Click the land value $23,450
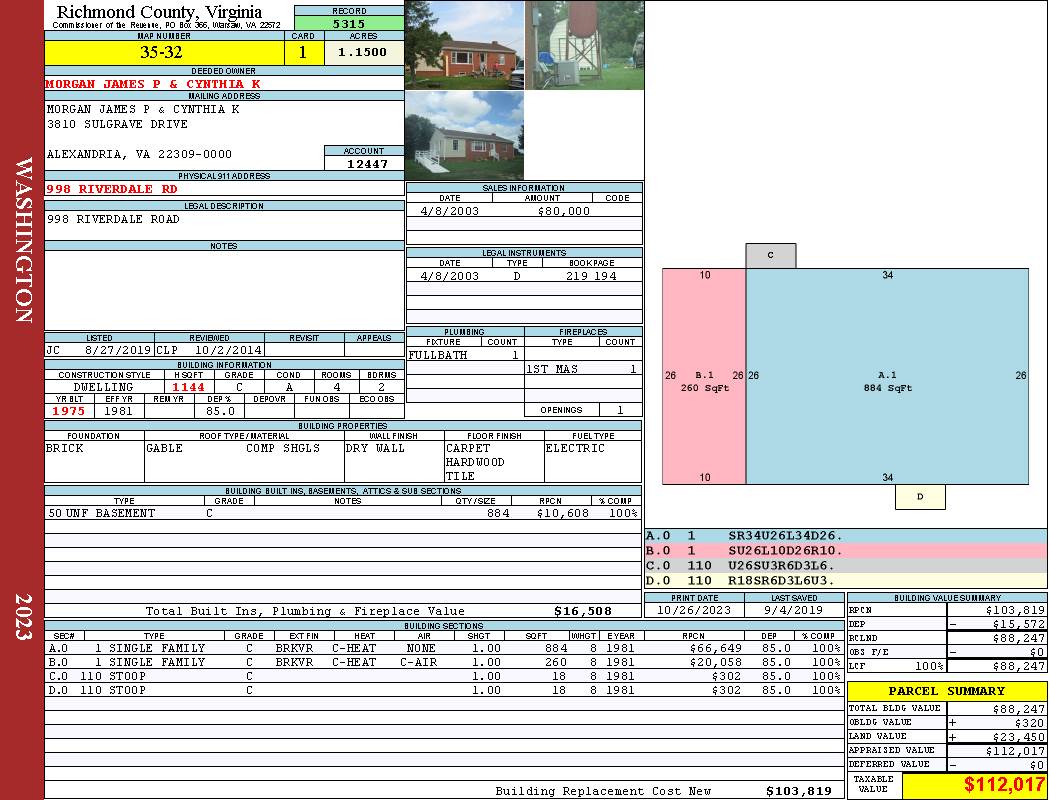This screenshot has height=800, width=1050. pyautogui.click(x=1019, y=737)
